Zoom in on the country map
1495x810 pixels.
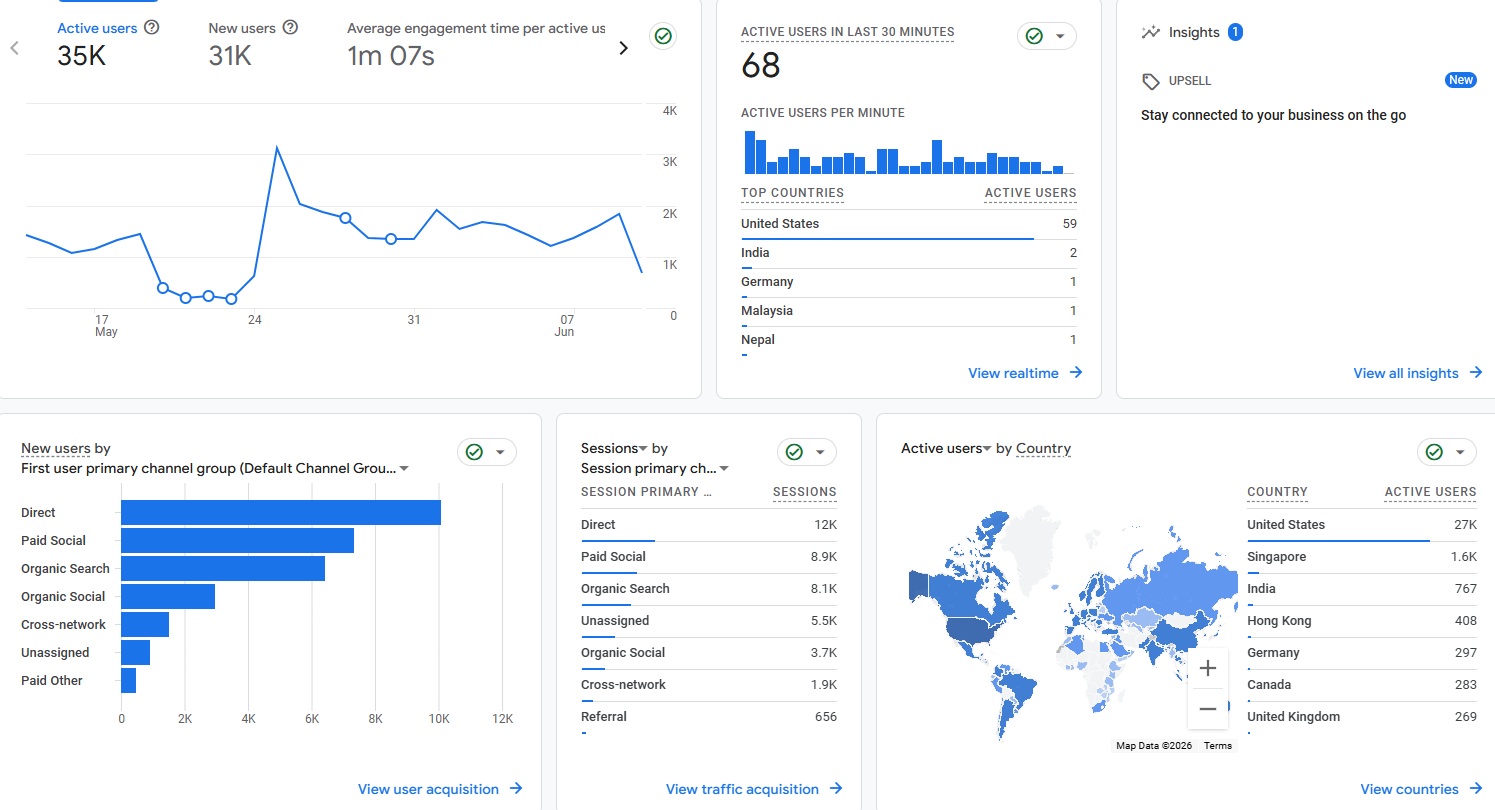pyautogui.click(x=1207, y=668)
